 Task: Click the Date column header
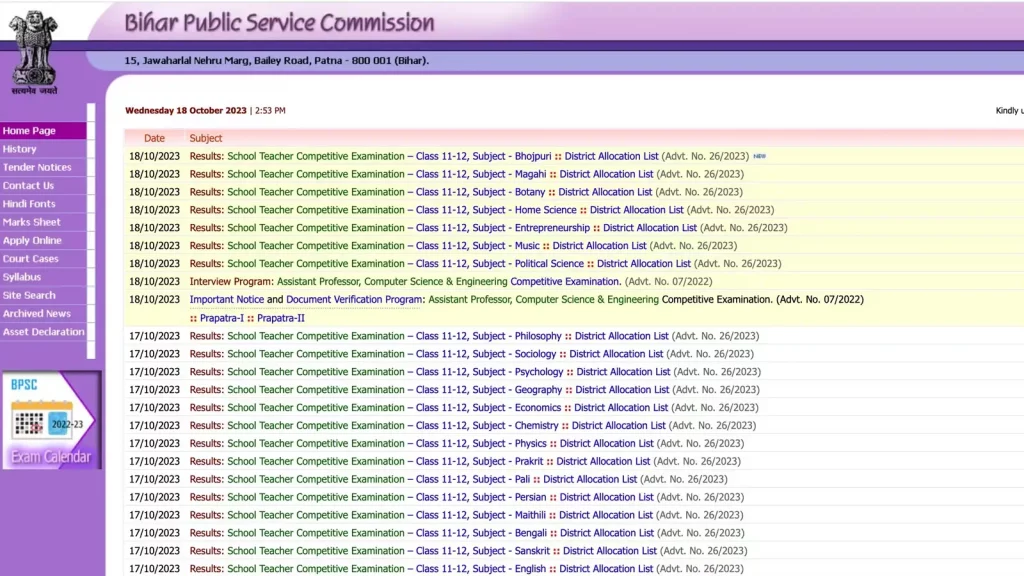[x=154, y=138]
